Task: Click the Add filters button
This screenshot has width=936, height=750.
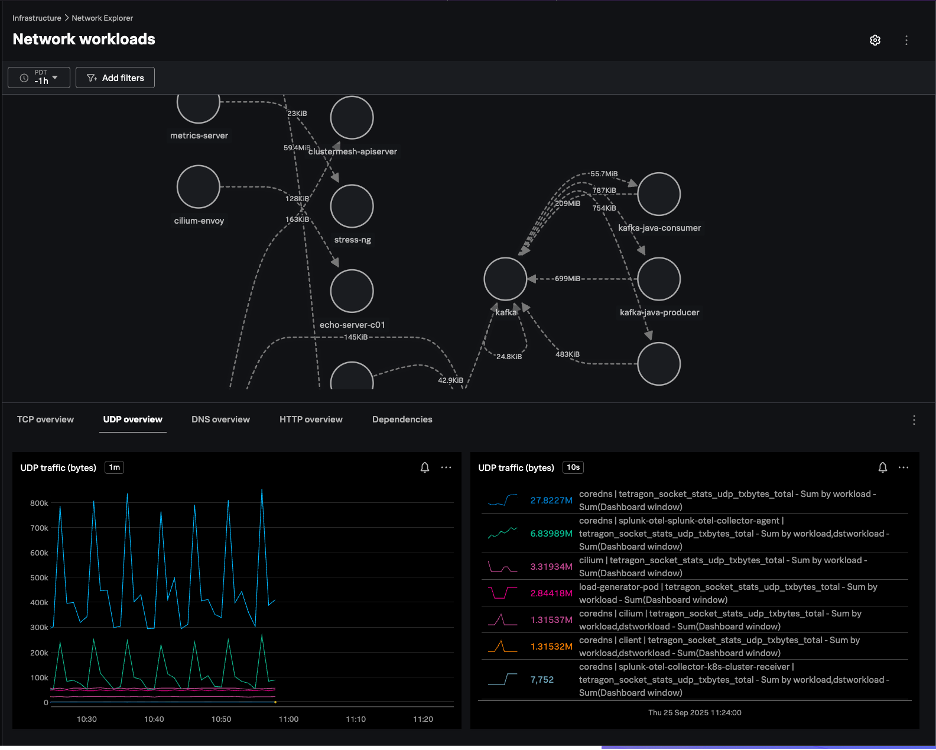Action: (x=115, y=78)
